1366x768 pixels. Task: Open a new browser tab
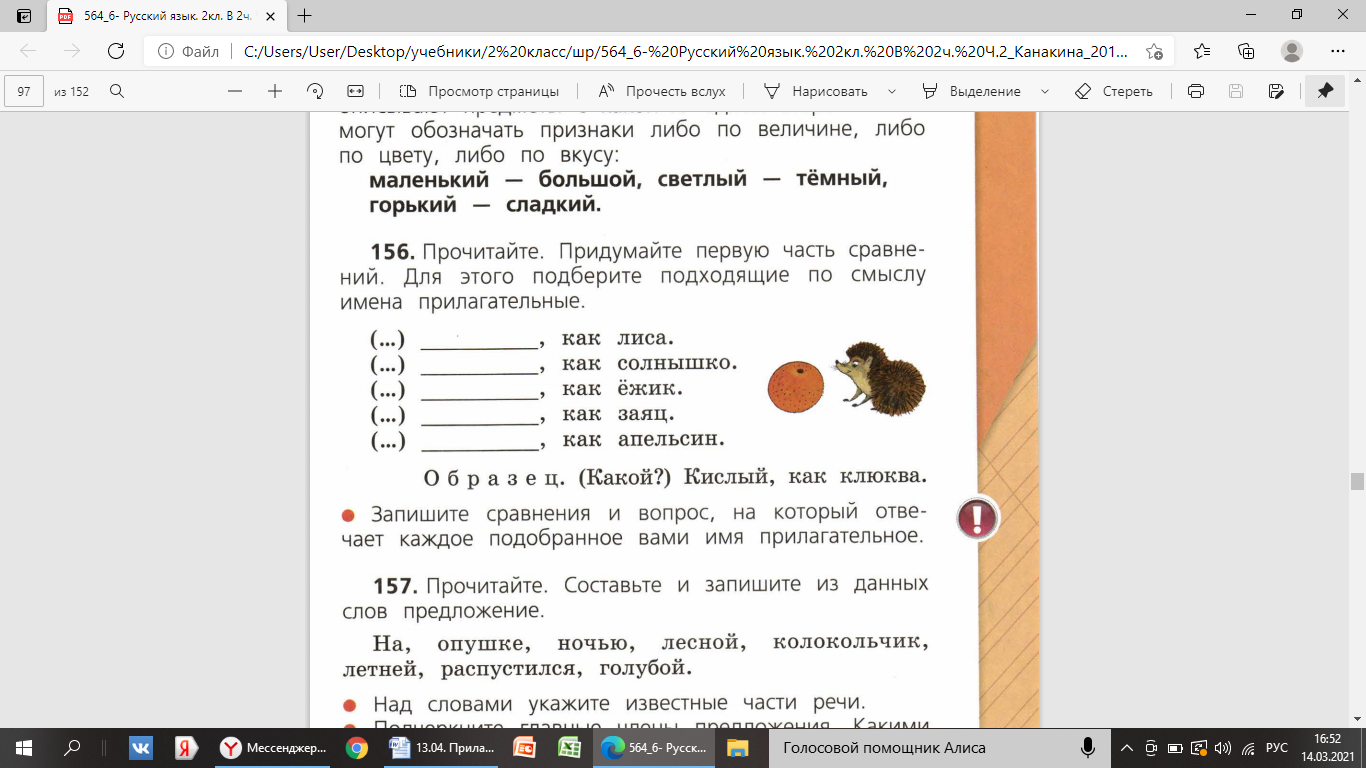pos(305,16)
